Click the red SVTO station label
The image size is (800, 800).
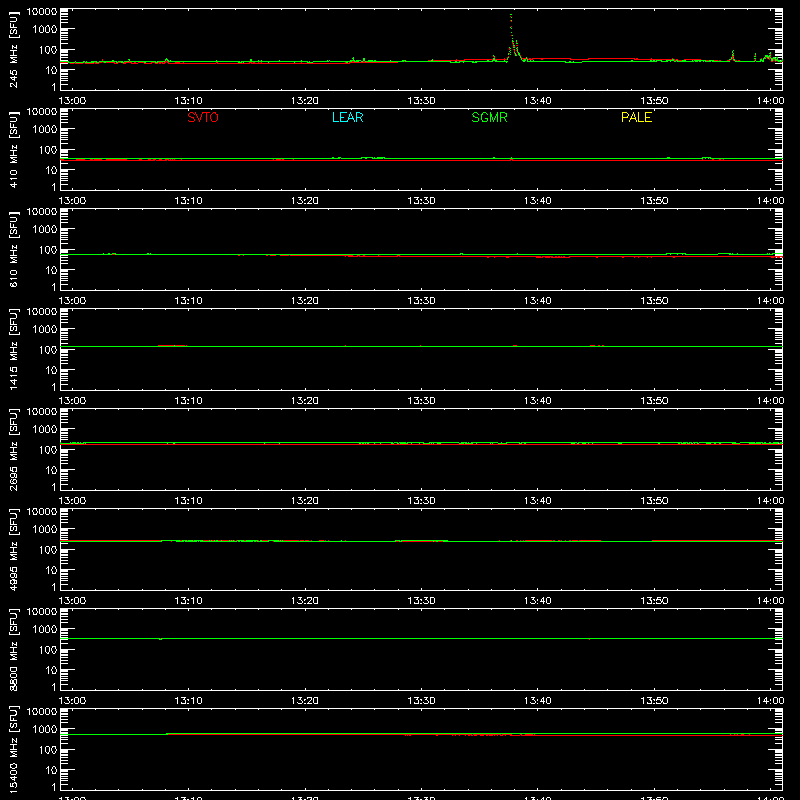coord(203,117)
